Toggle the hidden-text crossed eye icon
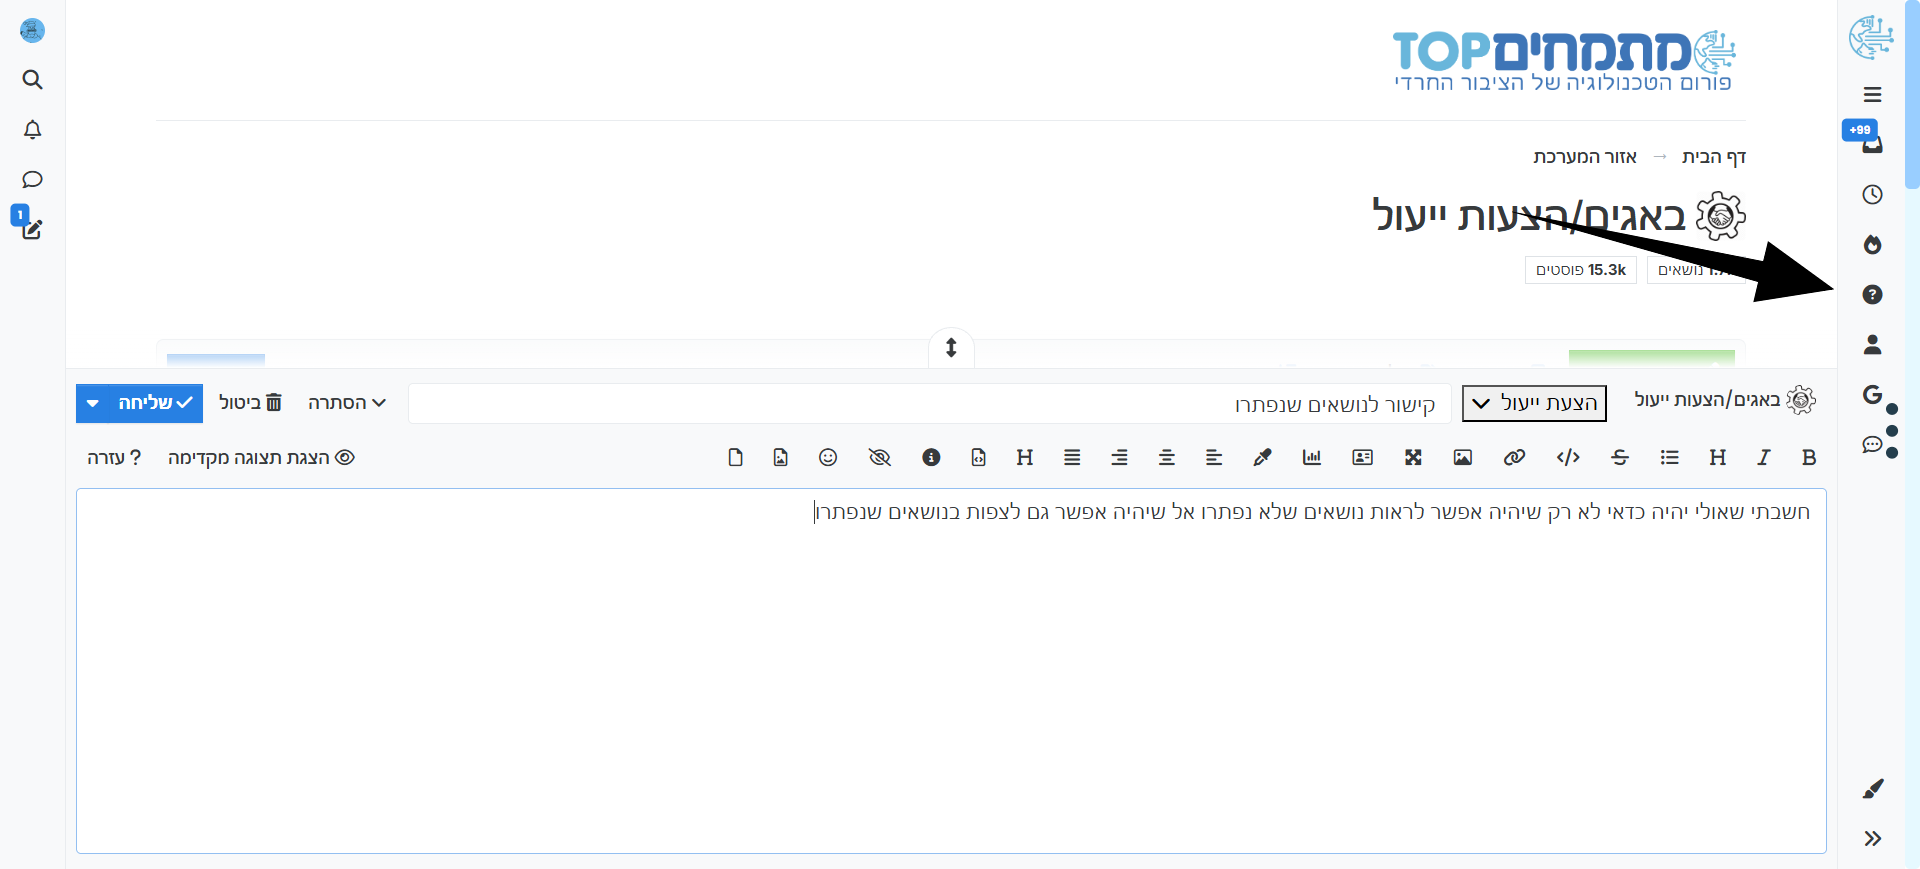This screenshot has width=1920, height=869. [880, 457]
